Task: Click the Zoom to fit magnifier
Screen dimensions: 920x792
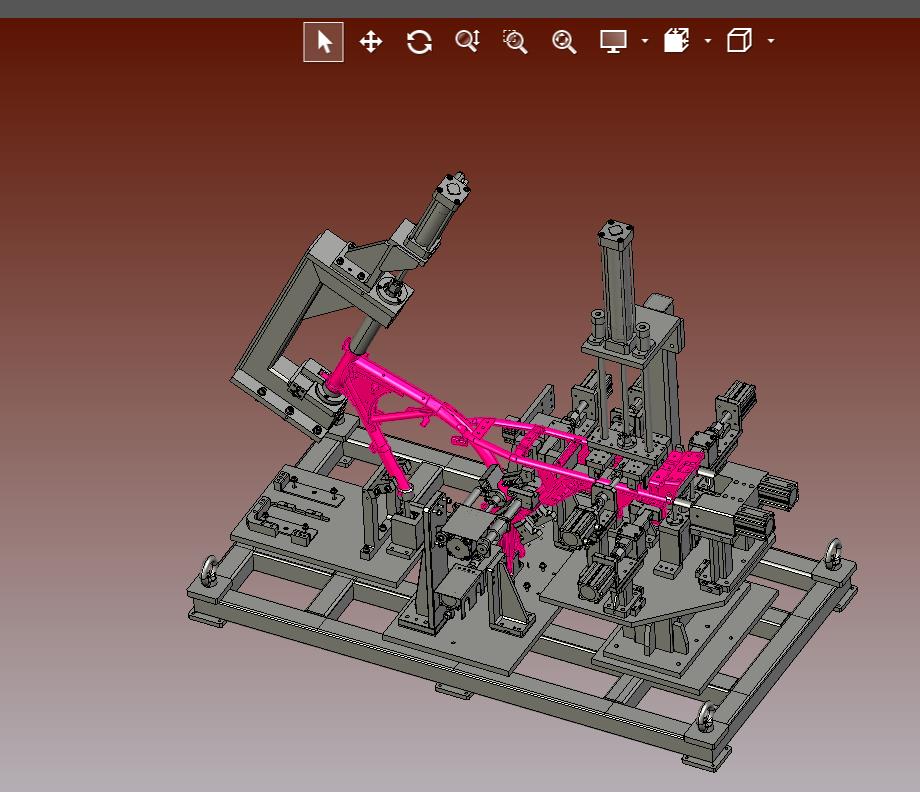Action: (564, 42)
